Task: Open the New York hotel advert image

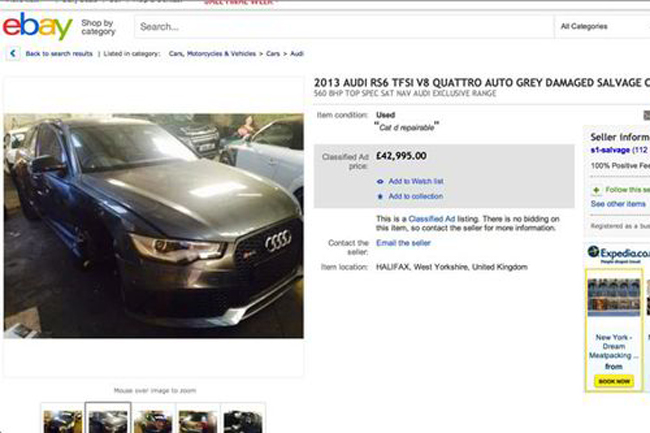Action: pyautogui.click(x=614, y=297)
